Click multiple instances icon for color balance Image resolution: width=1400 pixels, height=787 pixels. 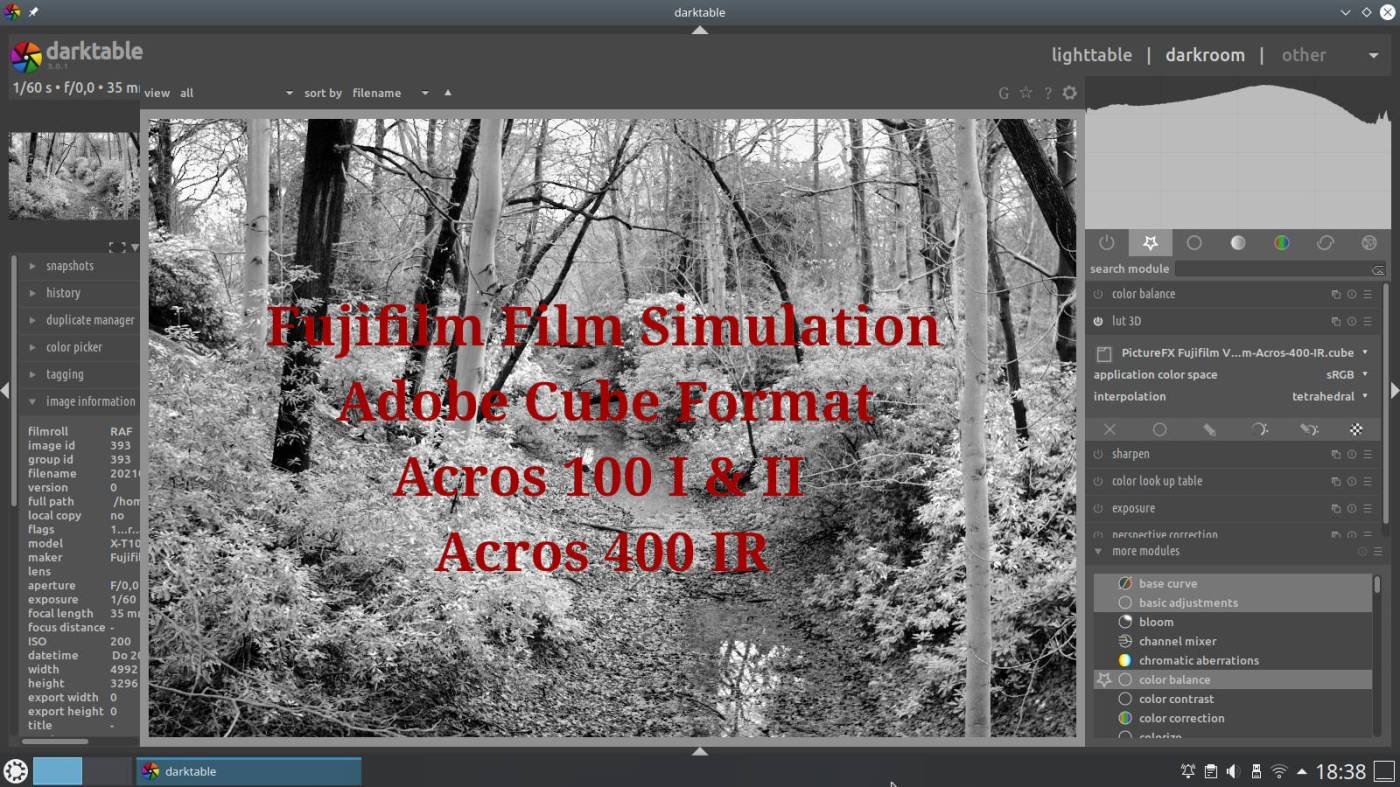coord(1335,294)
